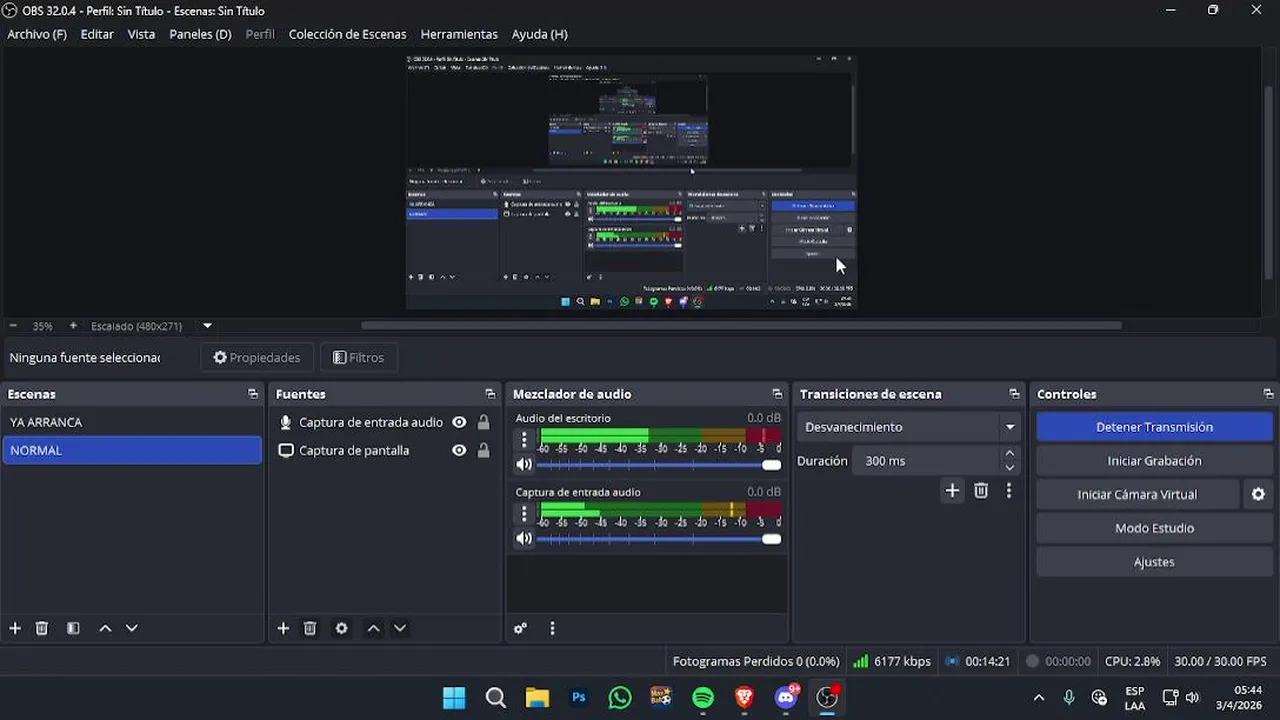Open the Paneles menu
This screenshot has height=720, width=1280.
click(x=200, y=34)
